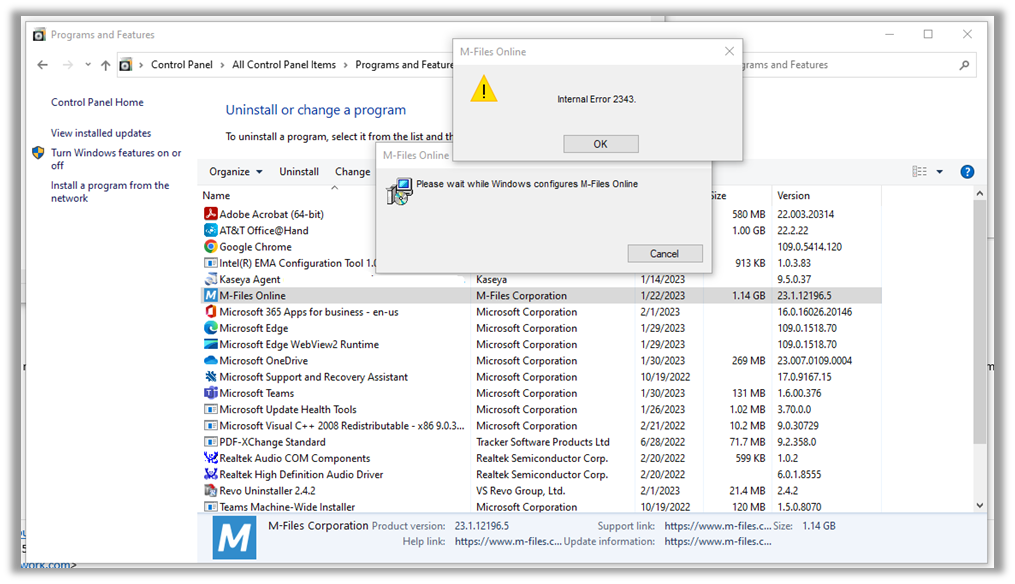Open the Organize dropdown menu

tap(236, 172)
